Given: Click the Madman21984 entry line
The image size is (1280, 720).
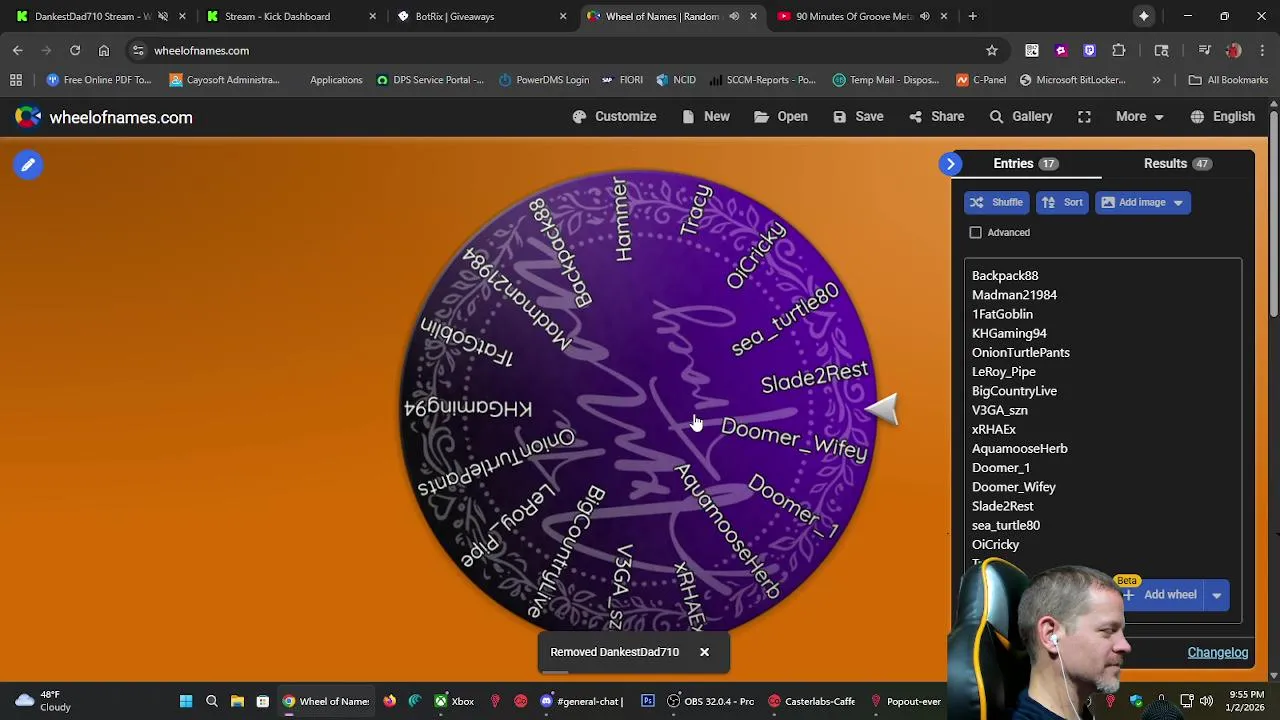Looking at the screenshot, I should coord(1014,295).
